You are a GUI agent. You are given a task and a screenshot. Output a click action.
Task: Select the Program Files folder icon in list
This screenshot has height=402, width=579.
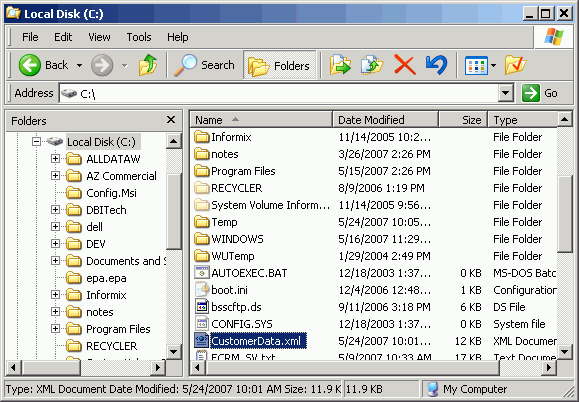[x=202, y=171]
